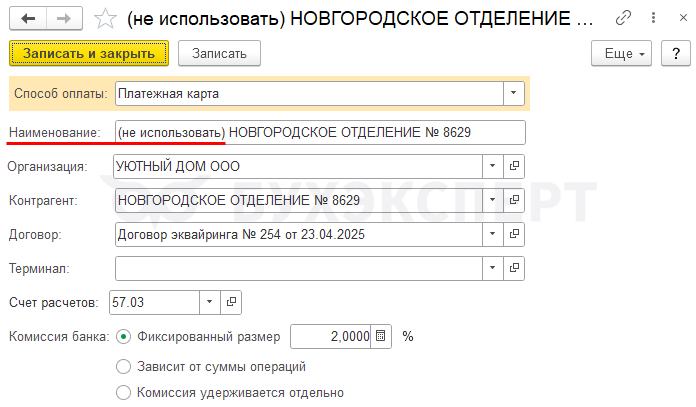Open the Еще menu

click(x=621, y=54)
